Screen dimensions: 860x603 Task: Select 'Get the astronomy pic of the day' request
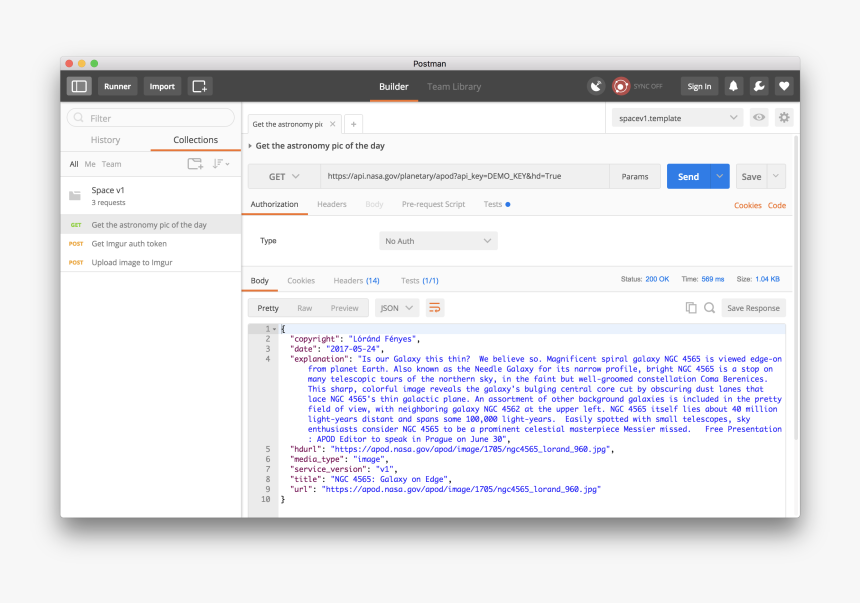click(150, 224)
